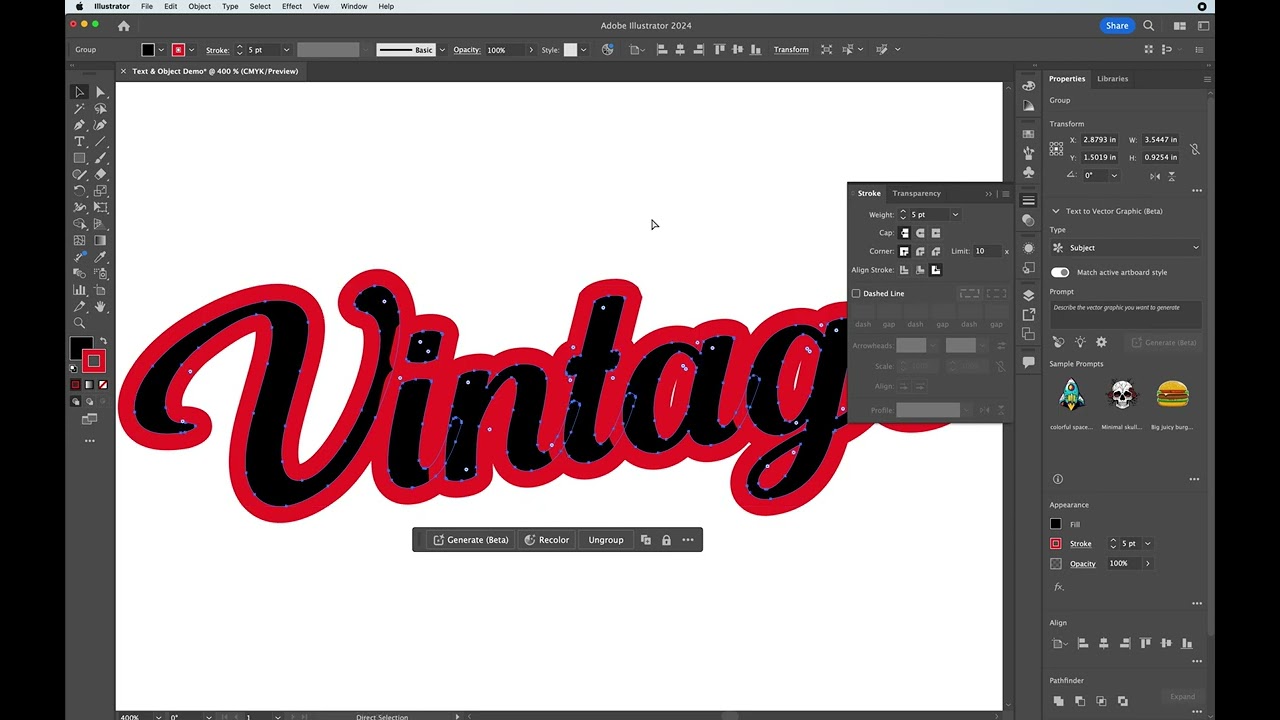Open control bar stroke weight dropdown
Image resolution: width=1280 pixels, height=720 pixels.
[x=286, y=50]
